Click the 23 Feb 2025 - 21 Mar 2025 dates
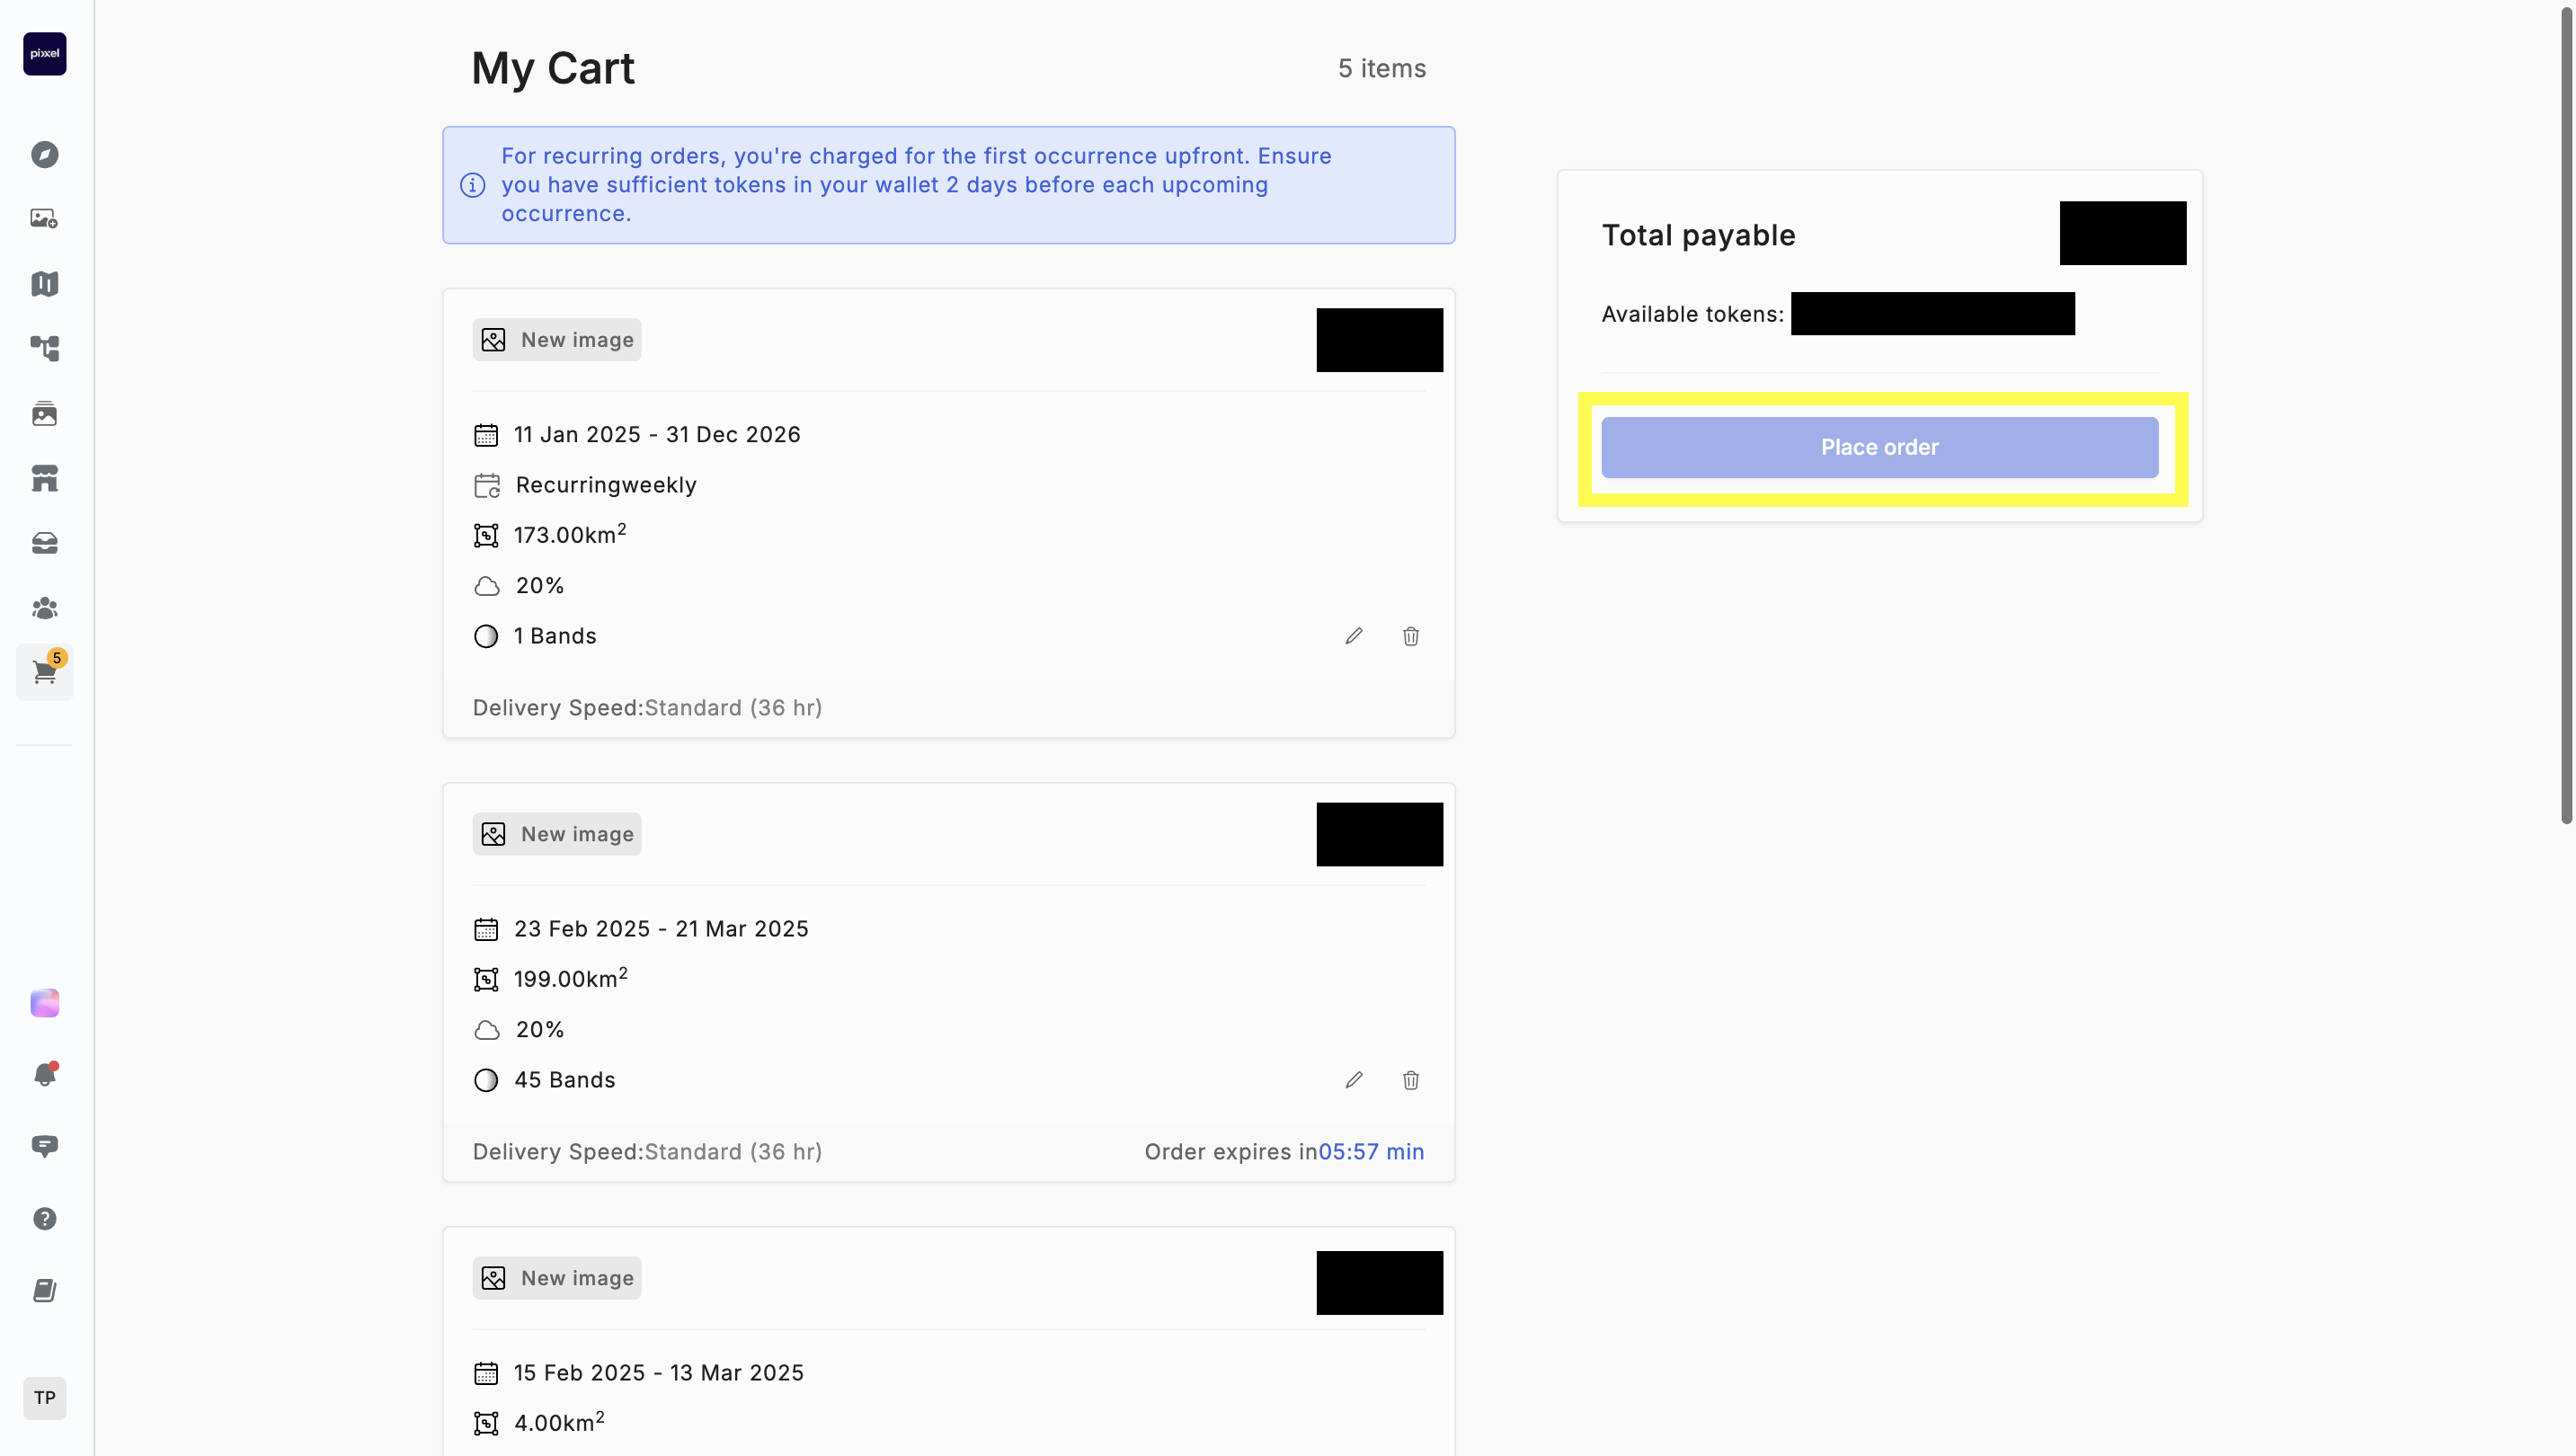2576x1456 pixels. tap(661, 929)
